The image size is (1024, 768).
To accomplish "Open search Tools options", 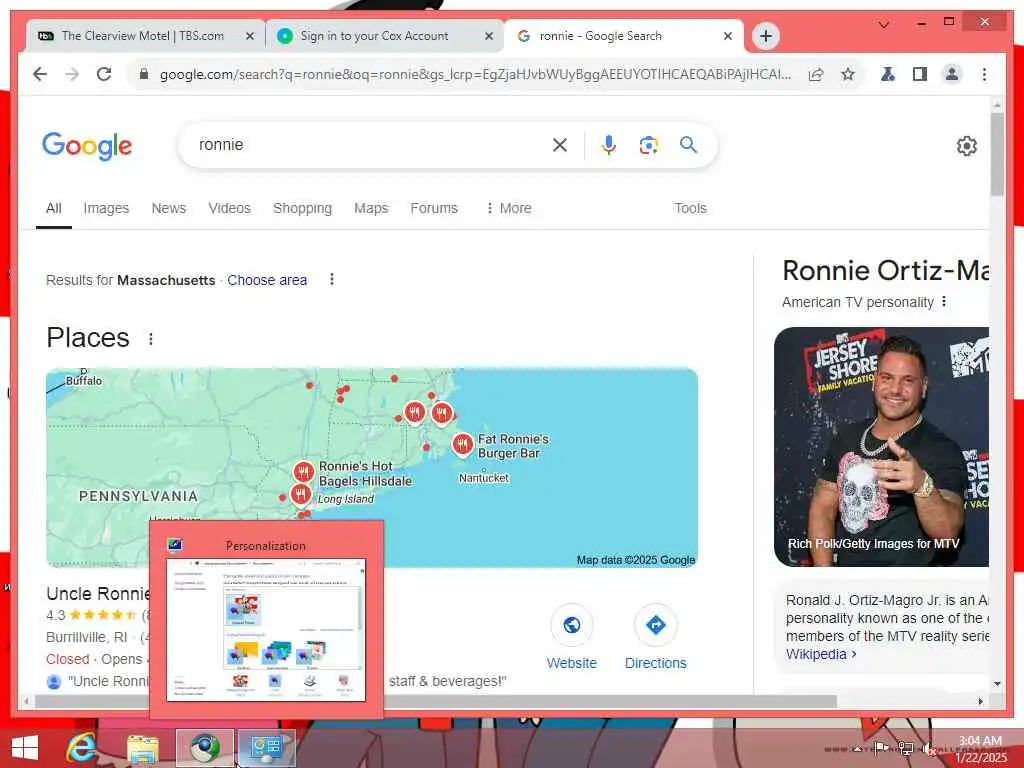I will tap(690, 208).
